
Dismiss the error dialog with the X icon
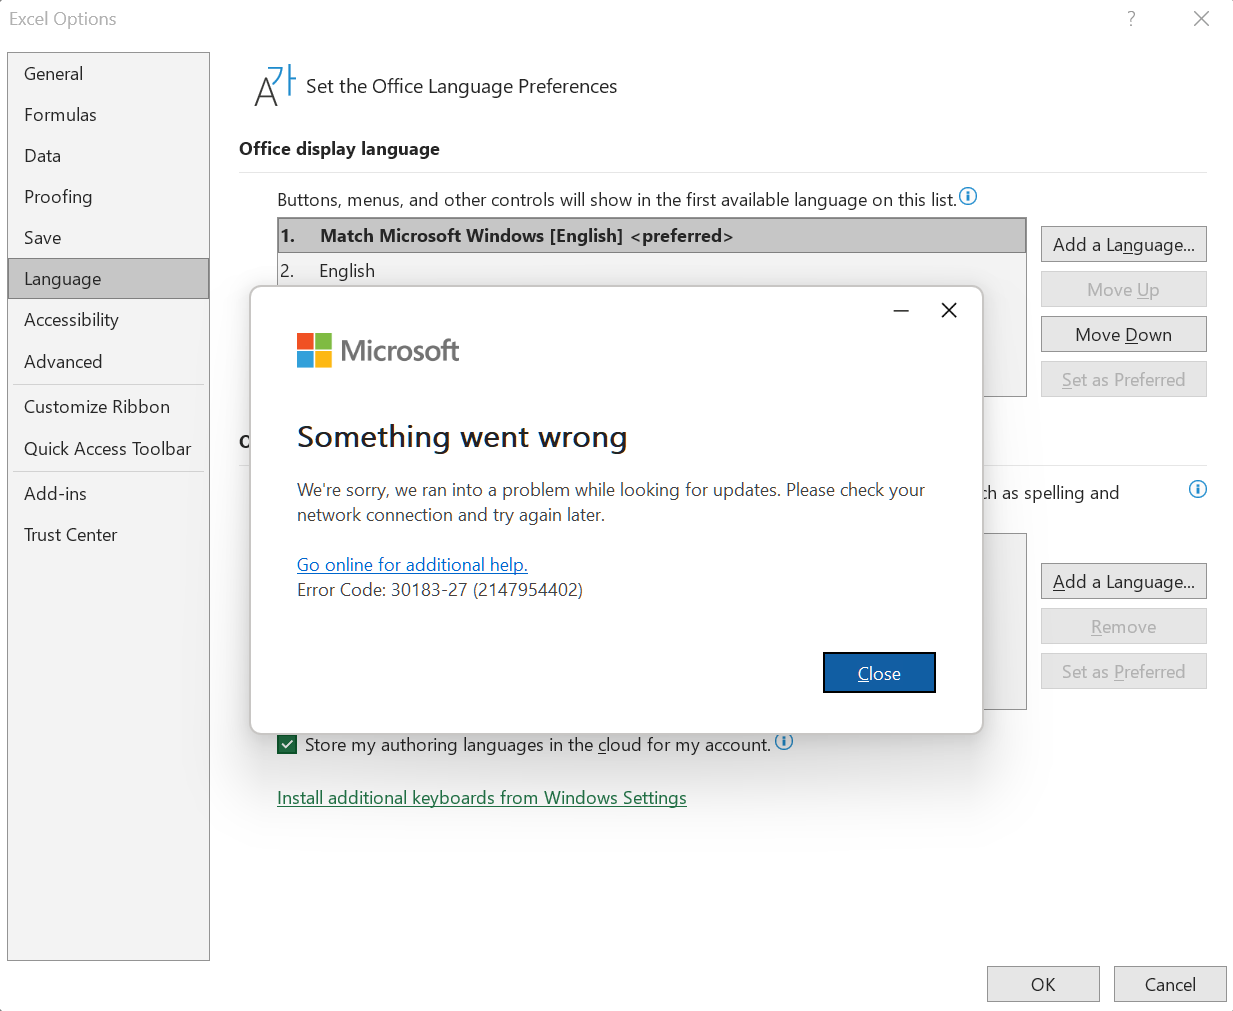click(949, 310)
